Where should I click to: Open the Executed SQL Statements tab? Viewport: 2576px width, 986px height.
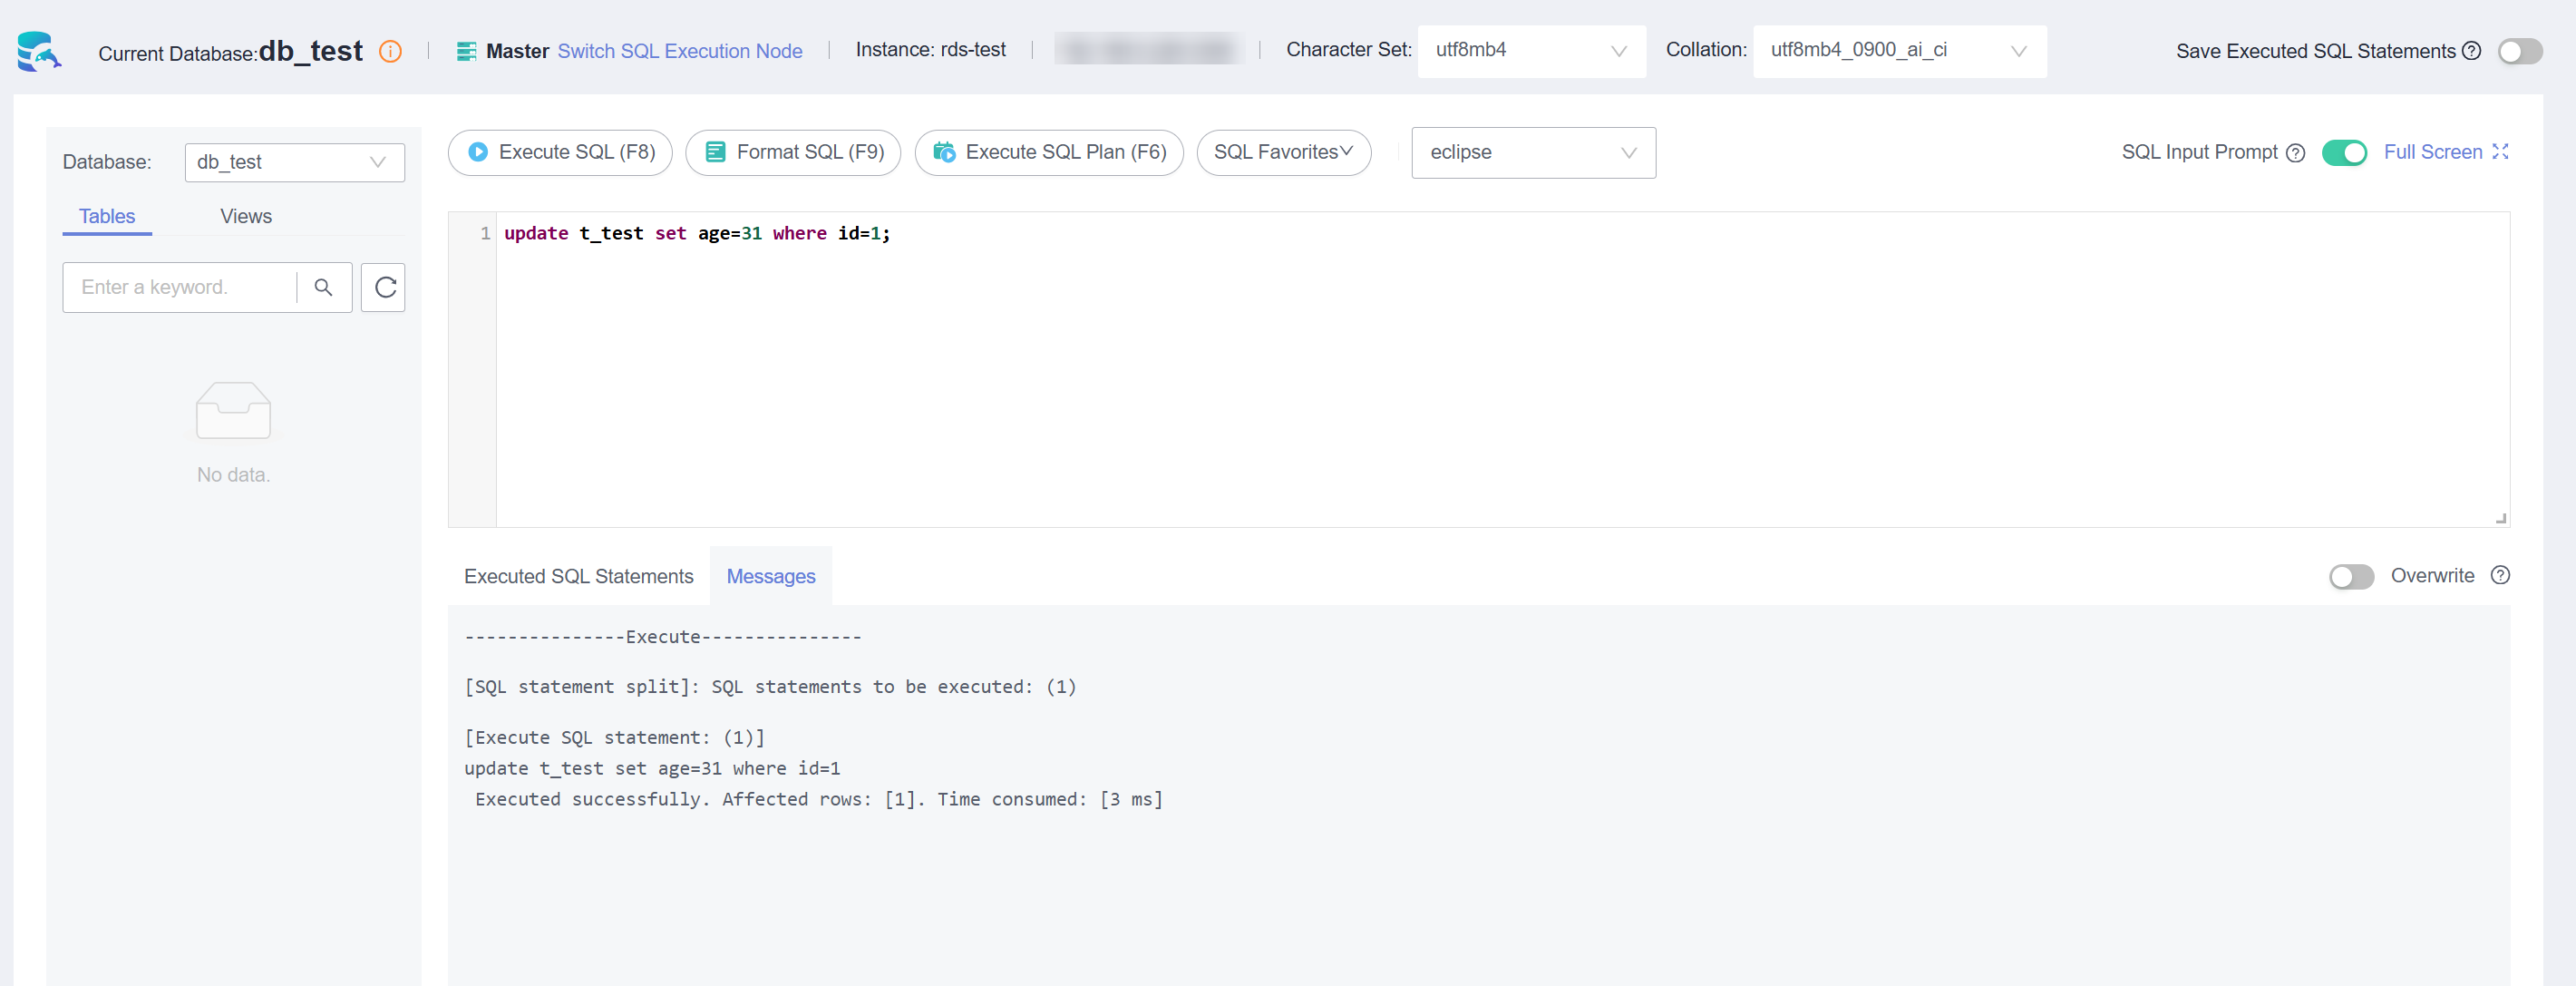click(578, 577)
